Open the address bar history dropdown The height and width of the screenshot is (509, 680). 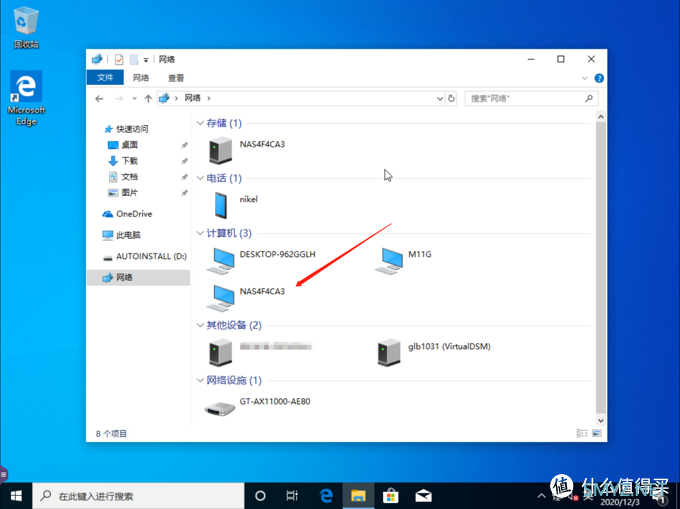click(x=440, y=99)
